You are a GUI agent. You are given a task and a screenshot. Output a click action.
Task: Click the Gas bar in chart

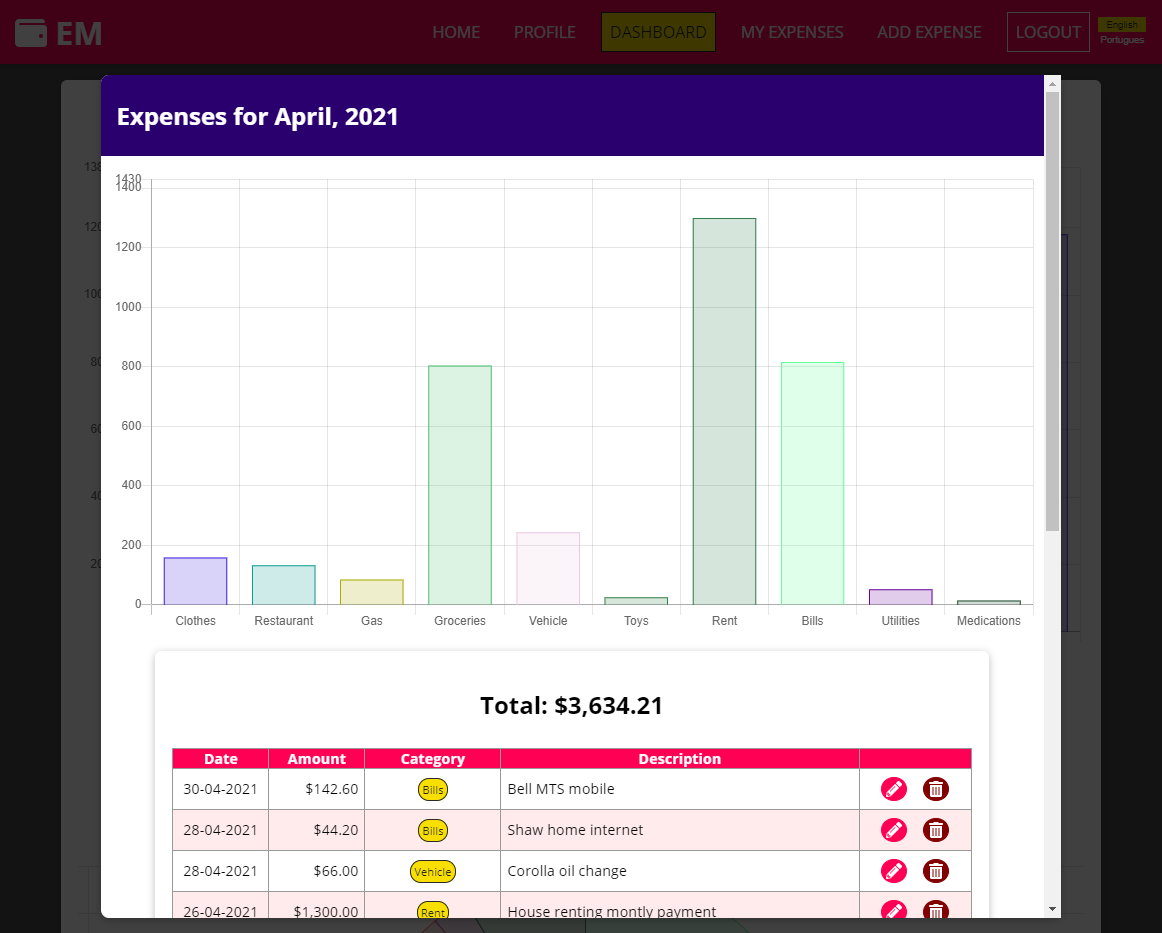[x=371, y=592]
